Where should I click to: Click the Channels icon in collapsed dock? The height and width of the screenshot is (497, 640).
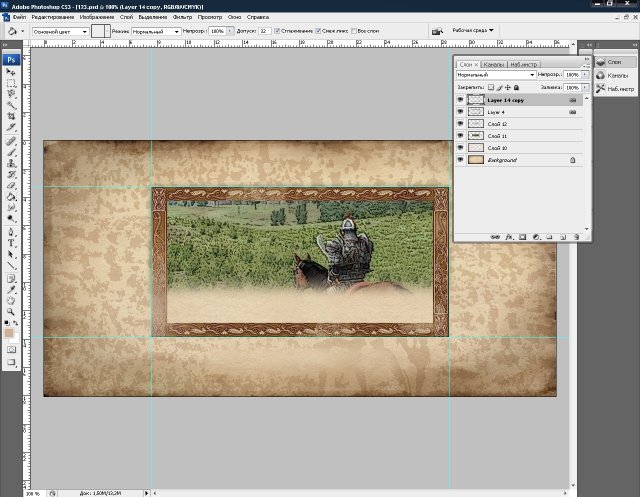613,75
